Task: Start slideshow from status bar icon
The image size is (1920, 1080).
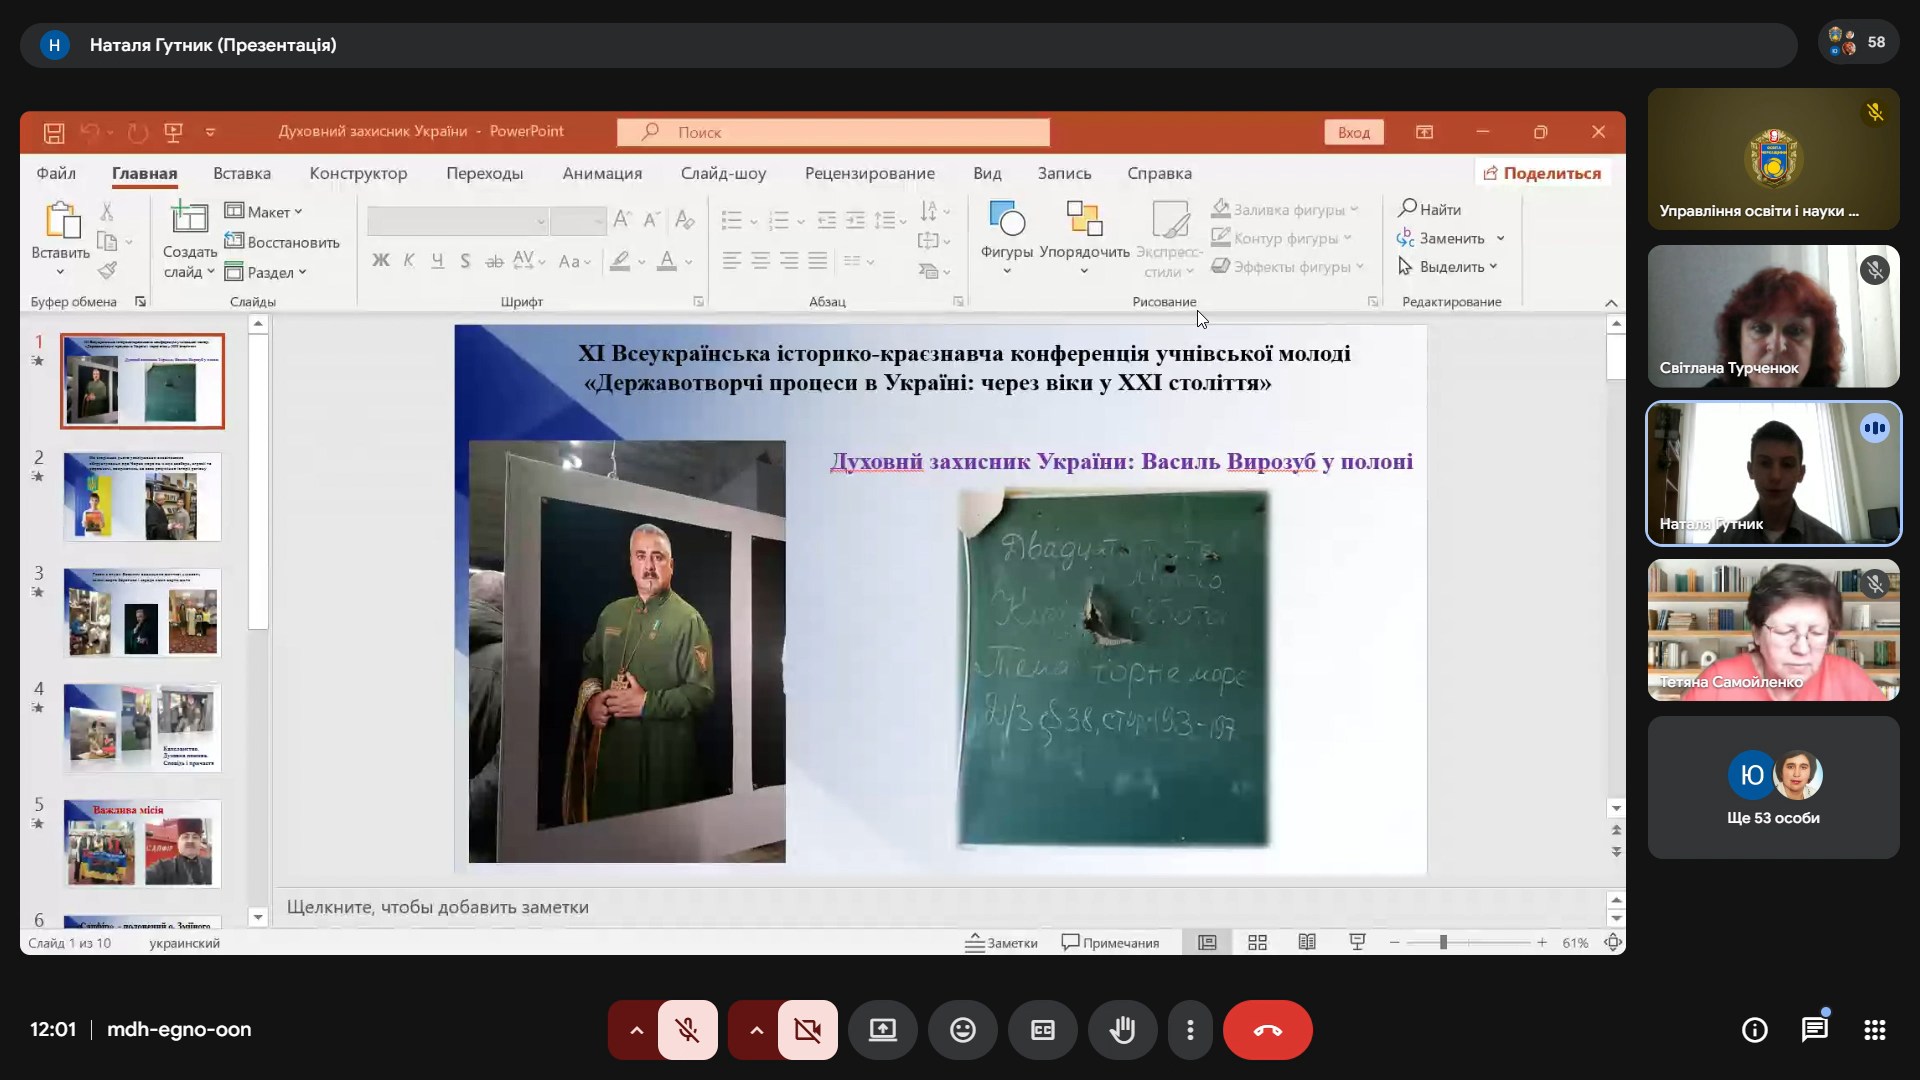Action: pyautogui.click(x=1357, y=942)
